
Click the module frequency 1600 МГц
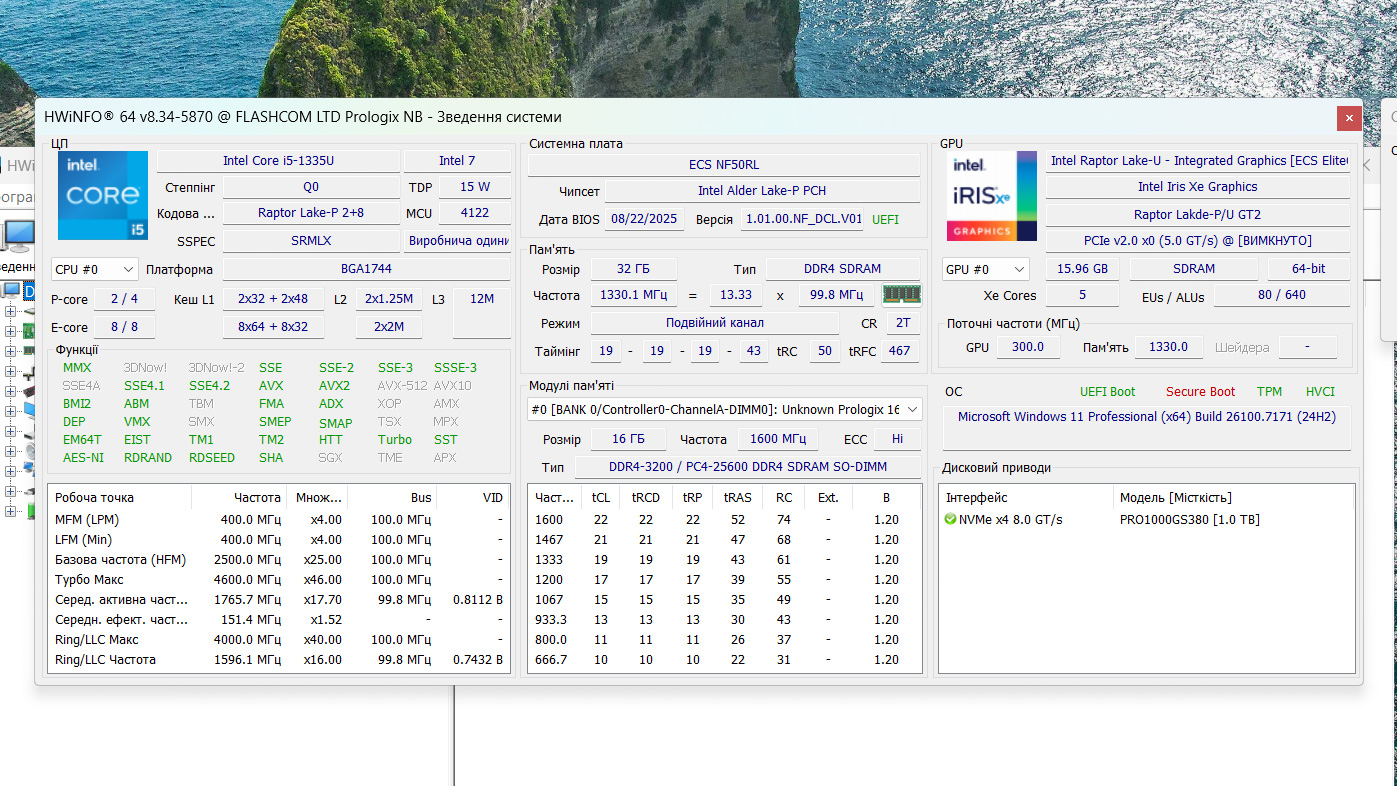click(778, 439)
